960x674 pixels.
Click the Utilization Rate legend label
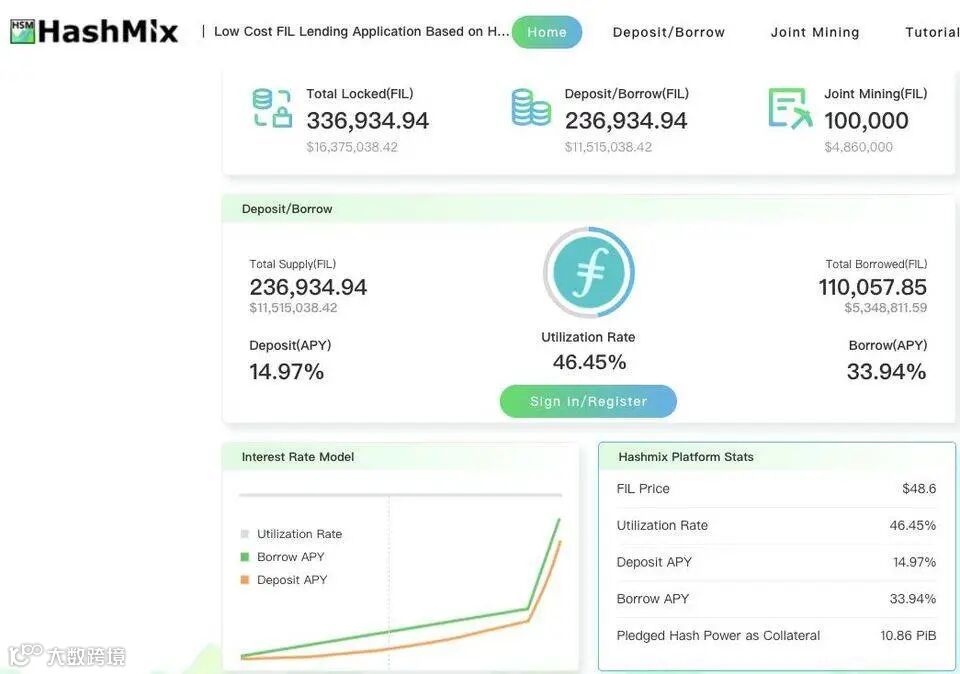(299, 534)
